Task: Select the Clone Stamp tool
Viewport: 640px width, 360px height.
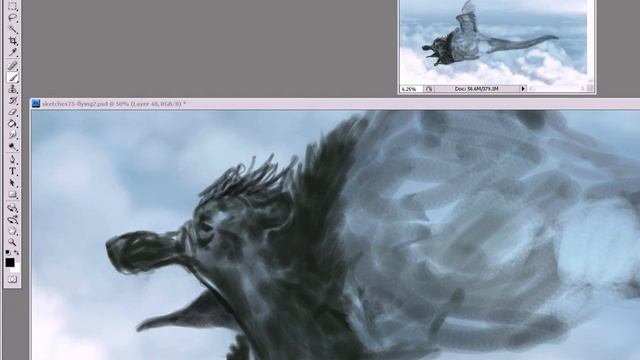Action: [13, 89]
